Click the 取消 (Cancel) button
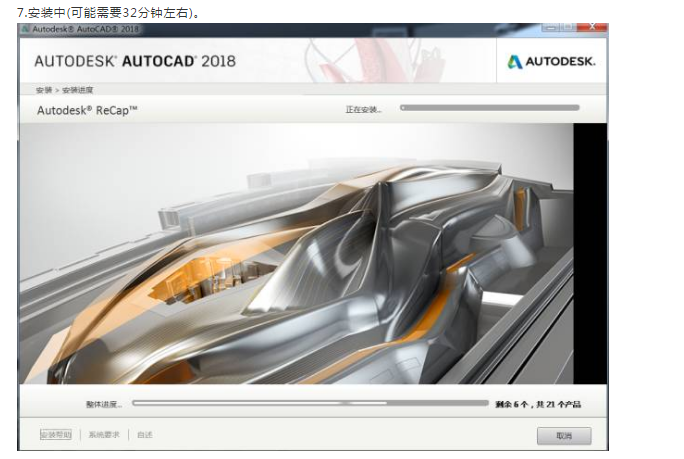 pos(563,435)
